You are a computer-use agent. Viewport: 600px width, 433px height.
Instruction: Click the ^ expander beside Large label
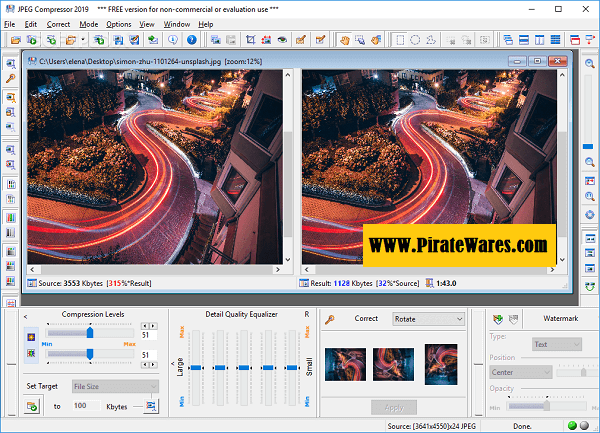[x=173, y=363]
